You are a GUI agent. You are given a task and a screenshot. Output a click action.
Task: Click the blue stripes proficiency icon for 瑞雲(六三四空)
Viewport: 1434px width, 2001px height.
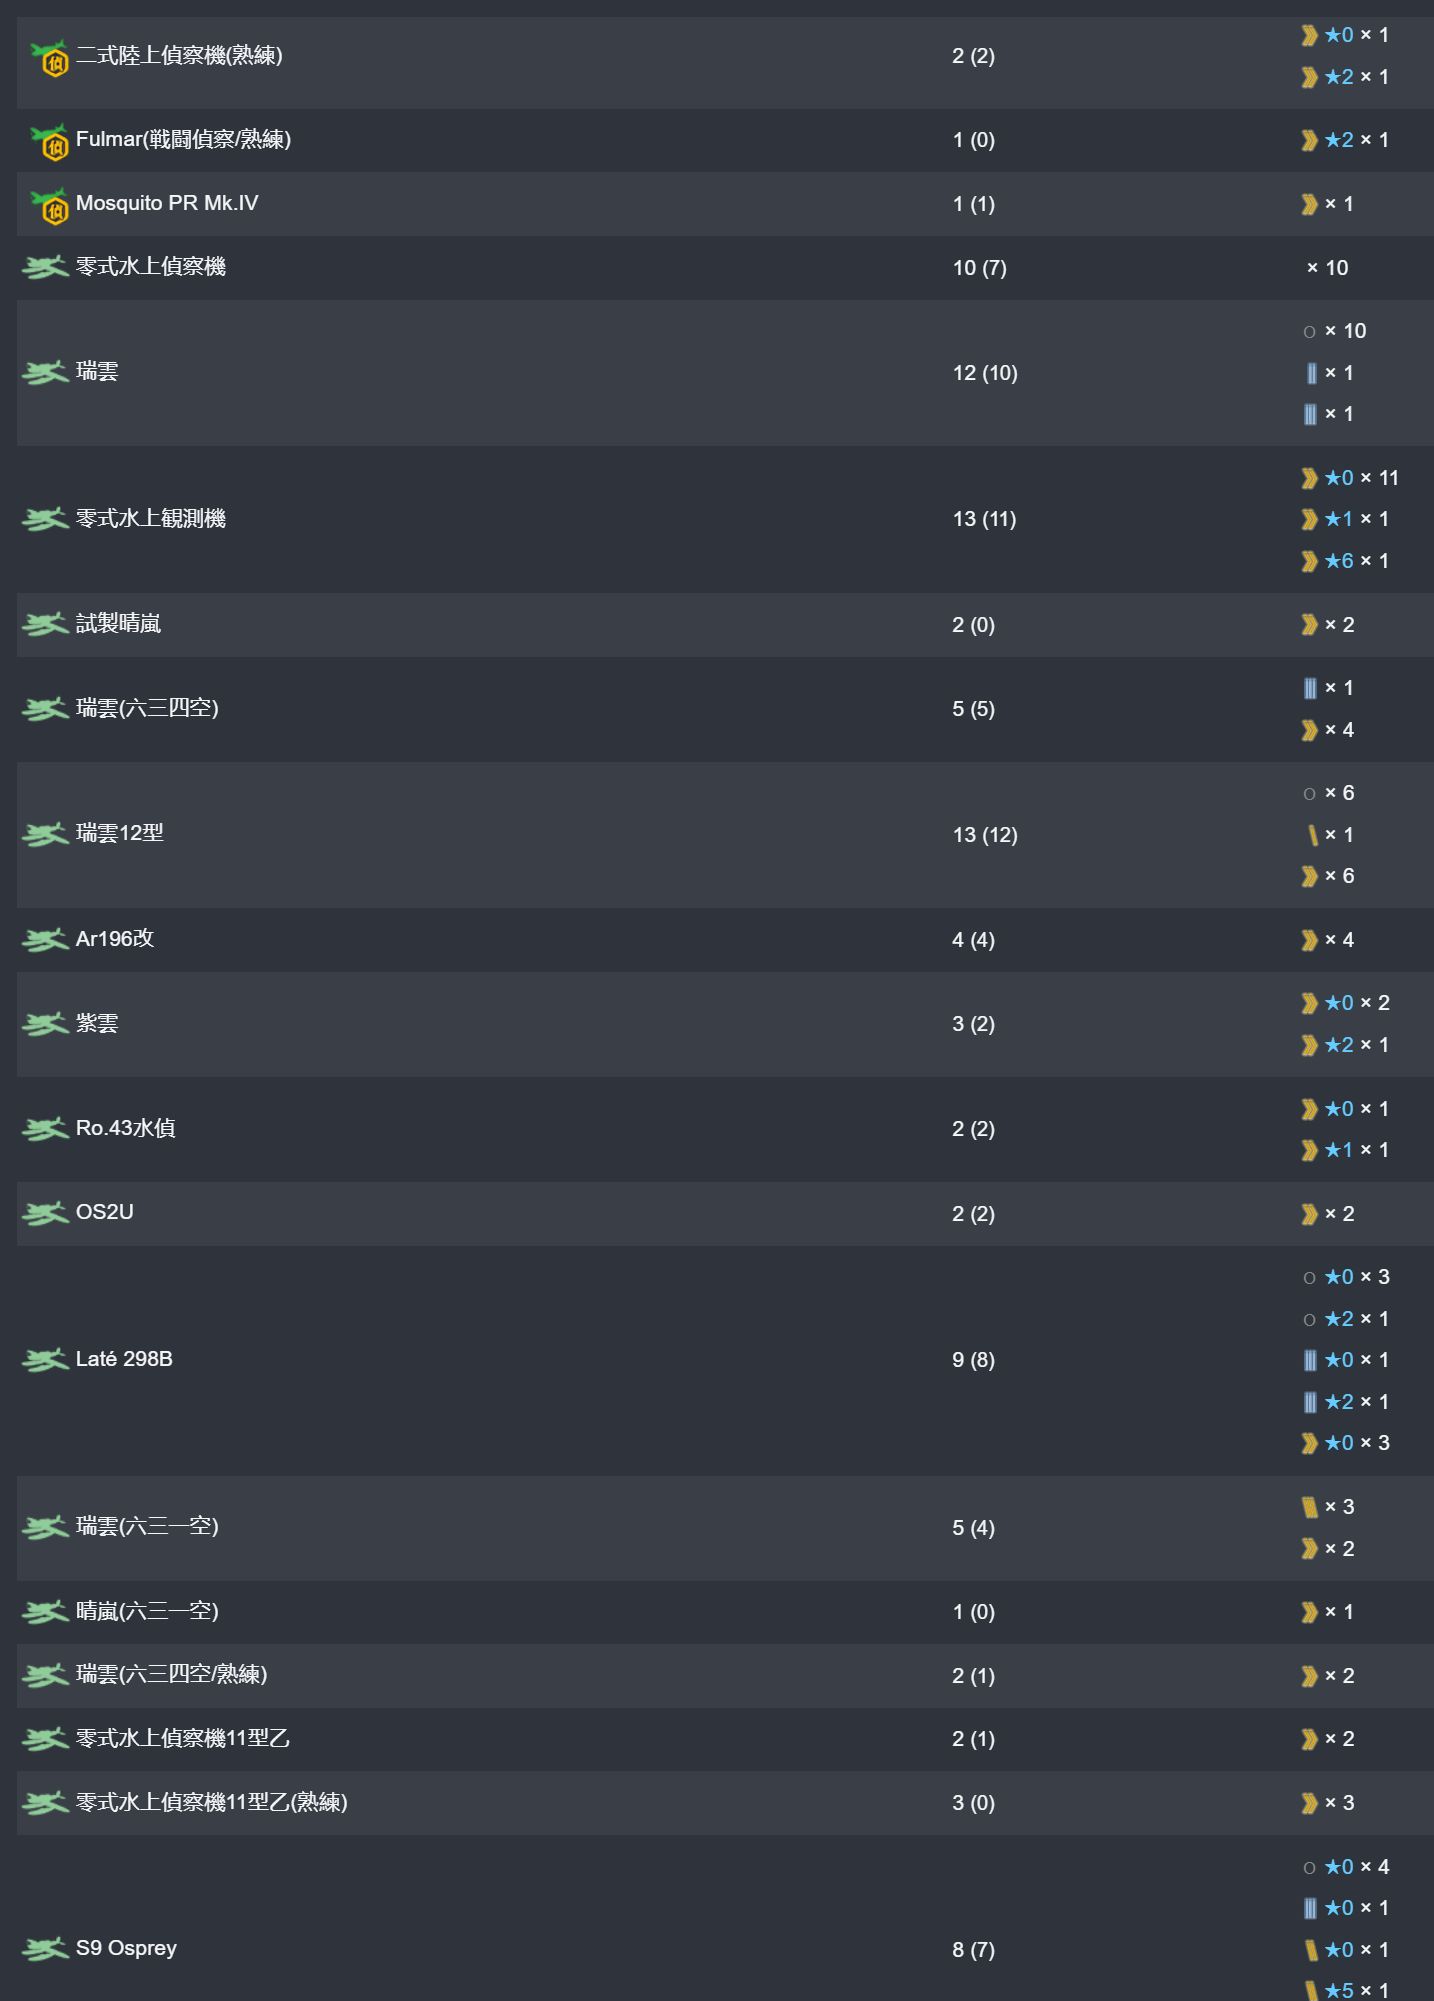point(1310,688)
